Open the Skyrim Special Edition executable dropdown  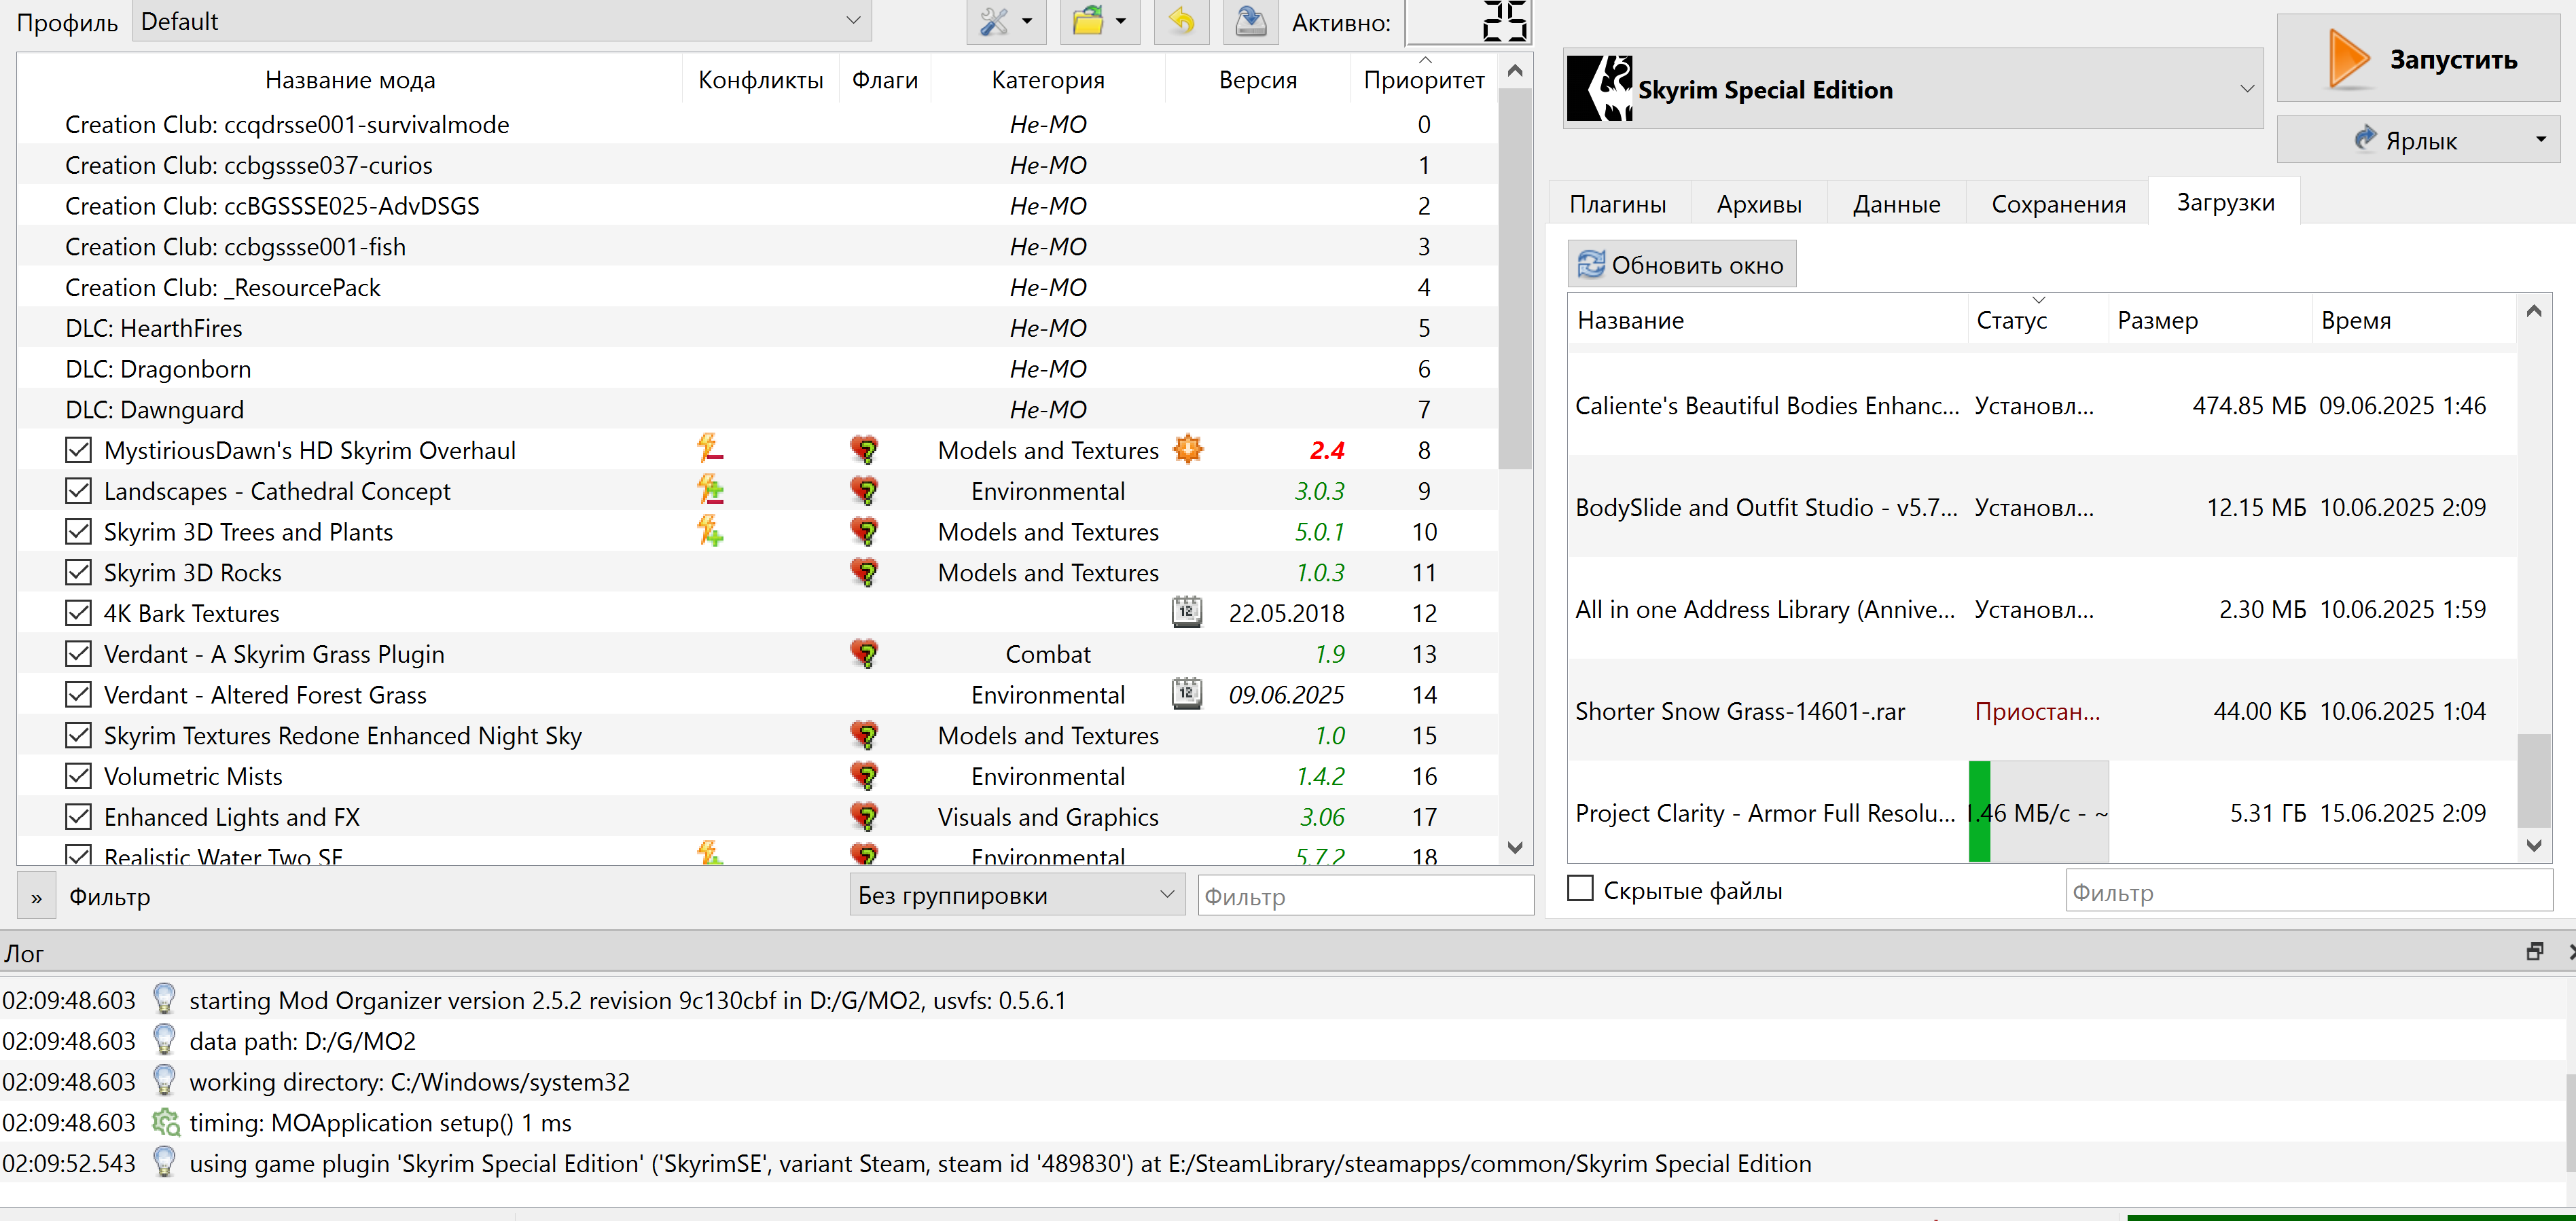[x=1912, y=89]
